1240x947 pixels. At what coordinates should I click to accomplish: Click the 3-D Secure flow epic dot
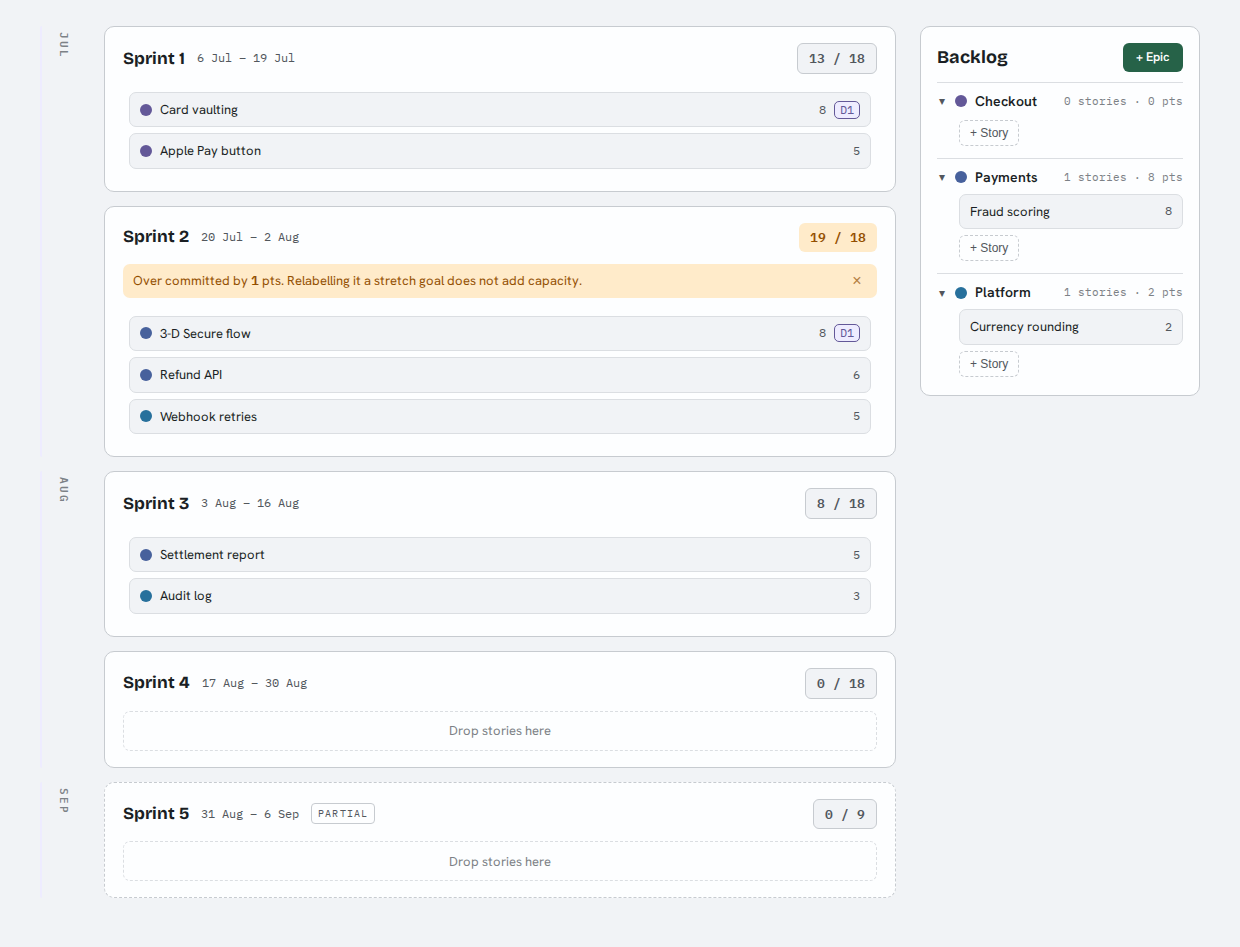click(146, 333)
